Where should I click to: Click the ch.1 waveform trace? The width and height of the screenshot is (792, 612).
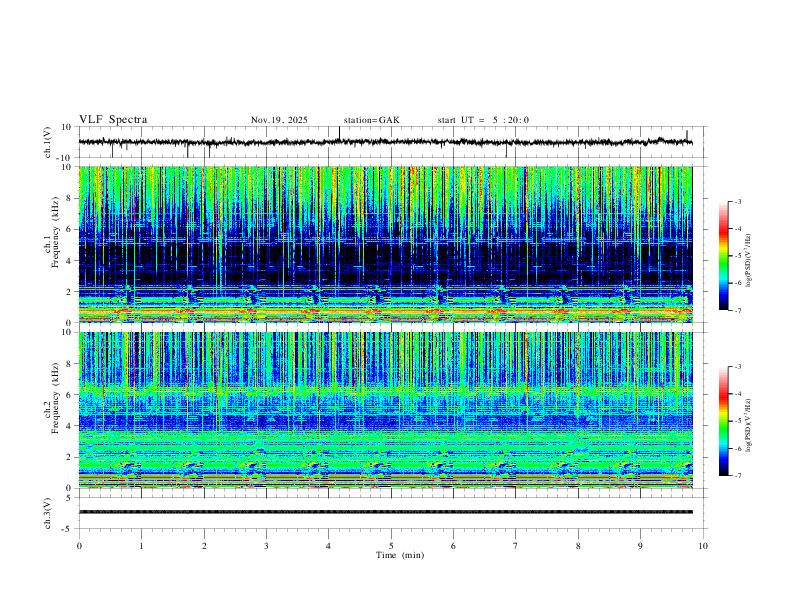point(385,142)
